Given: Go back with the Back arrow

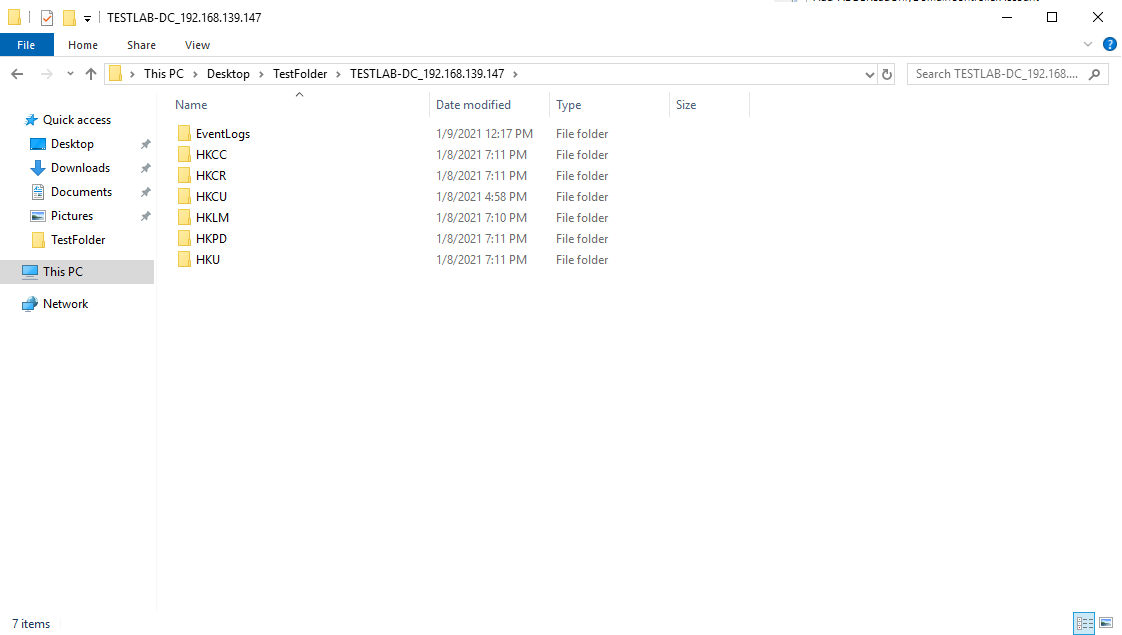Looking at the screenshot, I should click(x=17, y=74).
